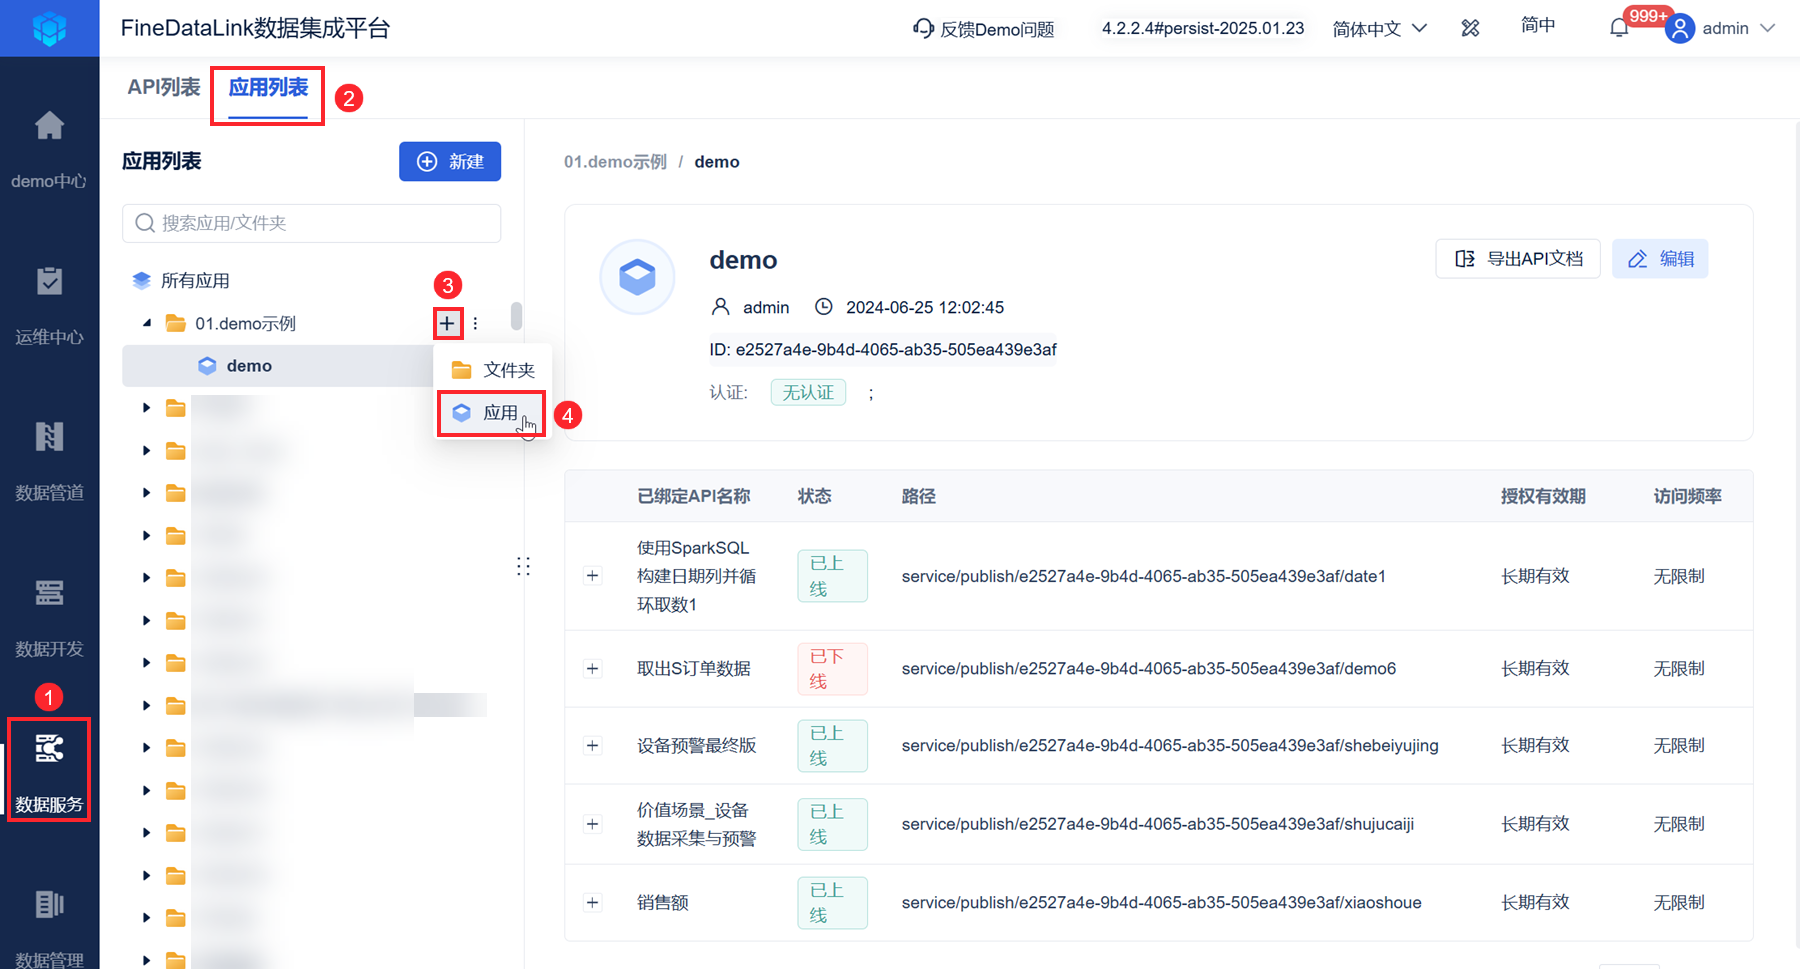Expand the 使用SparkSQL构建日期列并循环取数1 row
This screenshot has height=969, width=1800.
point(593,576)
